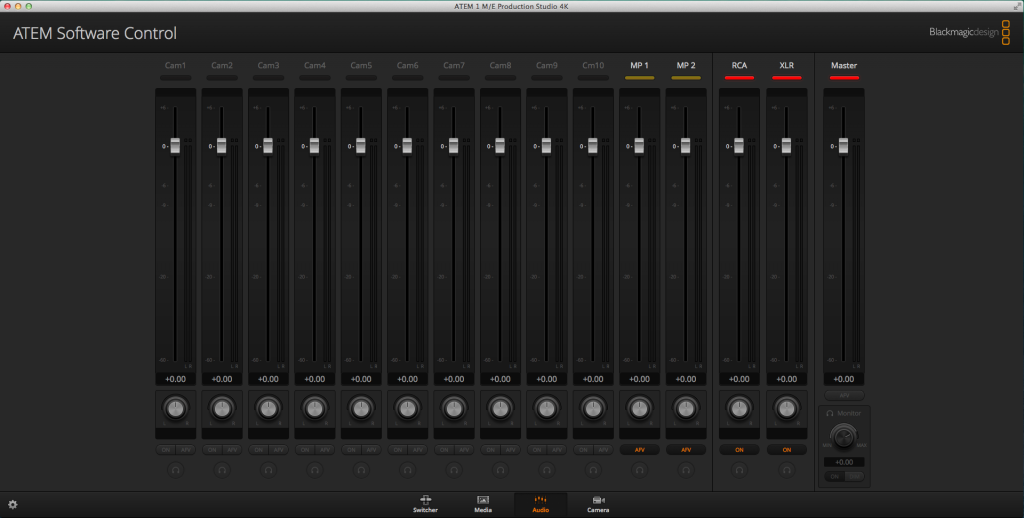Toggle AFV on MP 1 channel
Screen dimensions: 1024x518
coord(639,449)
